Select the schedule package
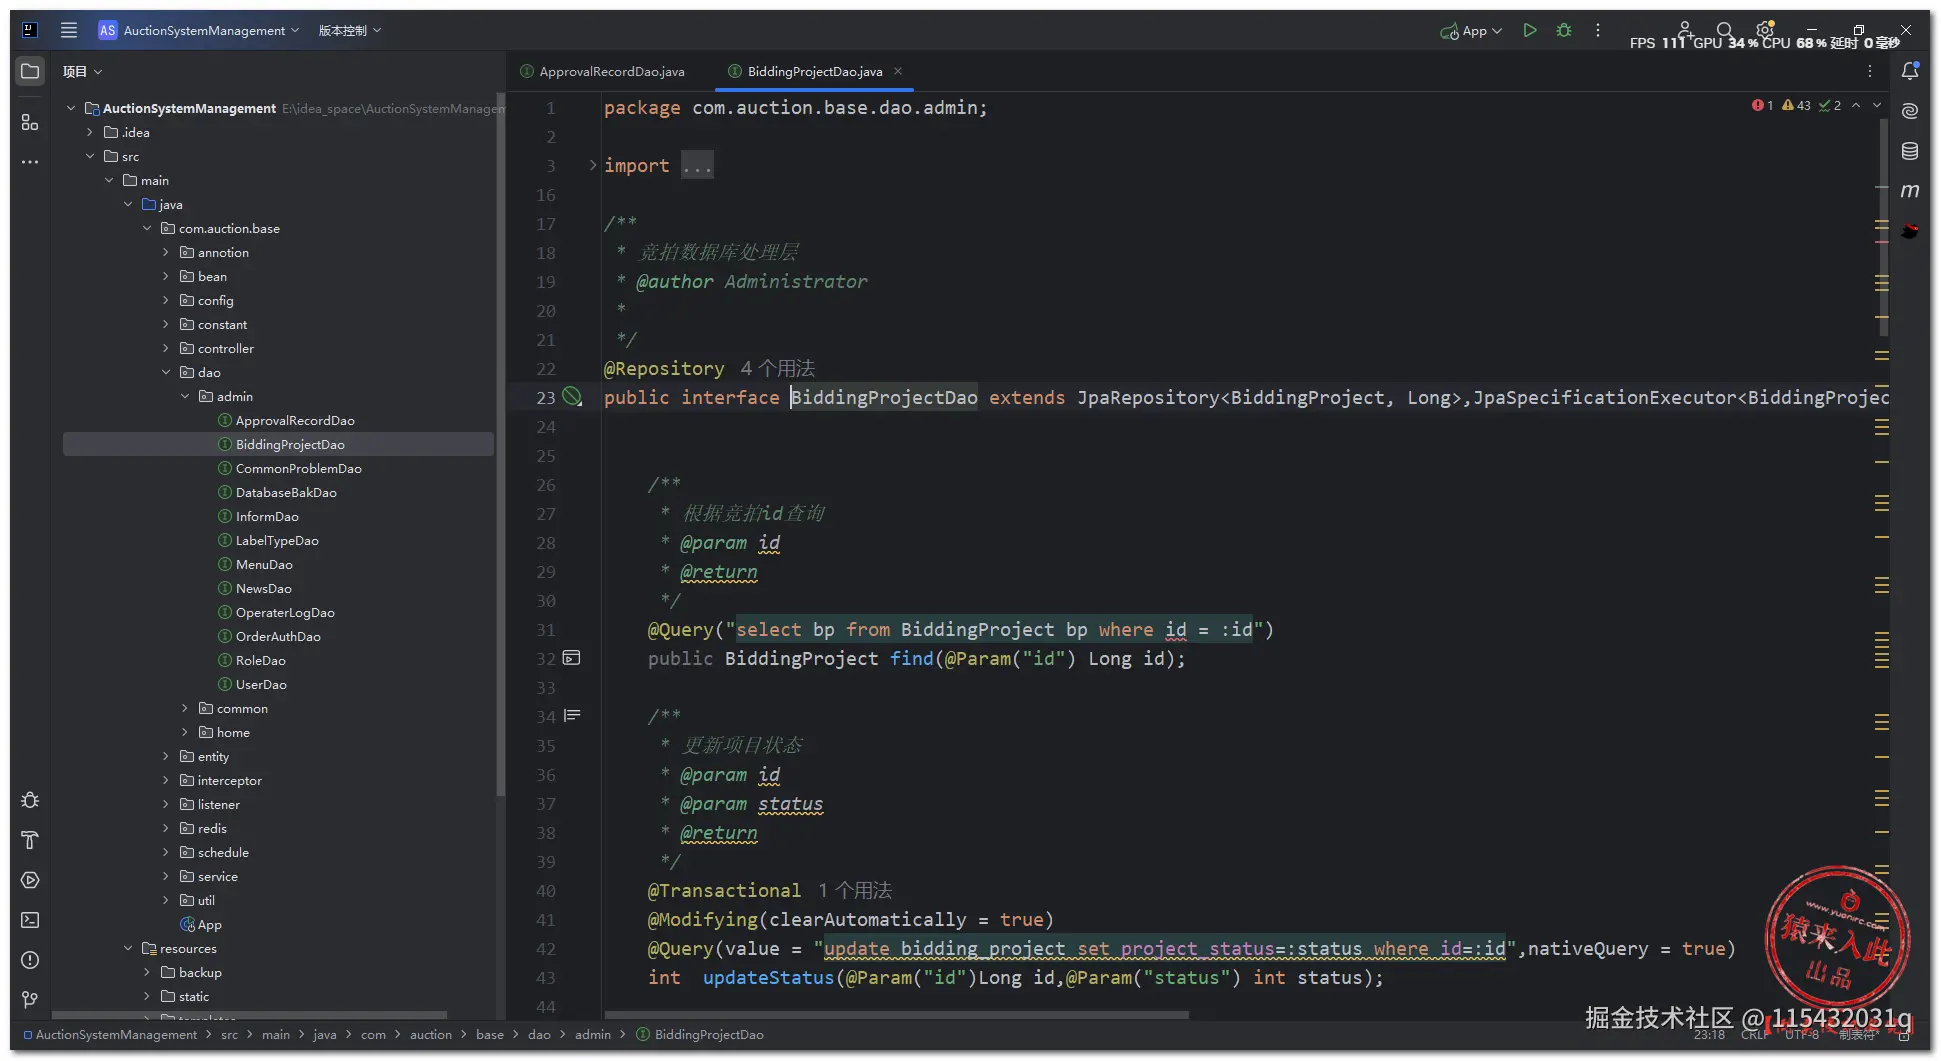Screen dimensions: 1941x1061 click(x=223, y=852)
